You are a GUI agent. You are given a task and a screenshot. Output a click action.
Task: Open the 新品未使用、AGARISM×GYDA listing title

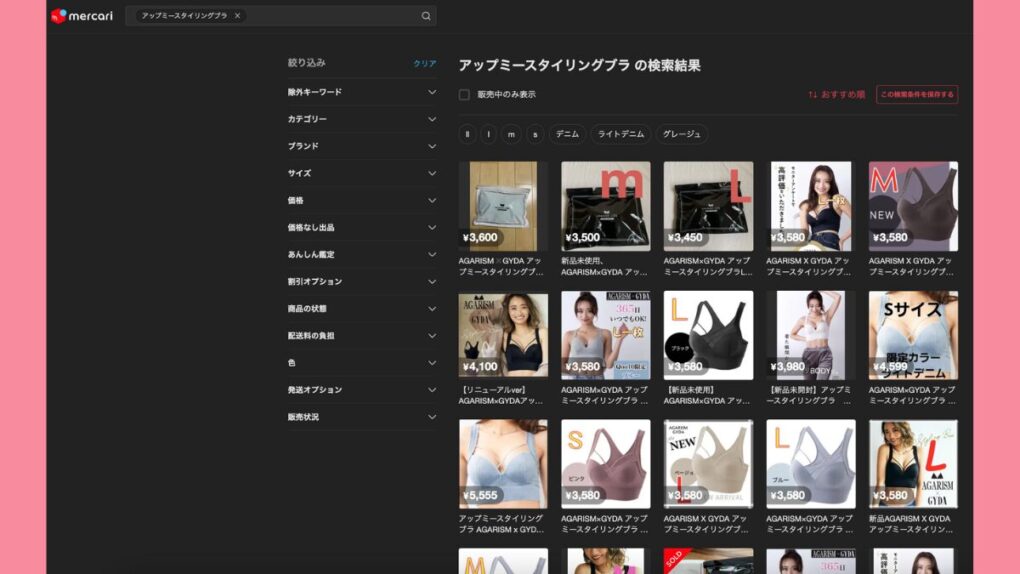click(604, 266)
